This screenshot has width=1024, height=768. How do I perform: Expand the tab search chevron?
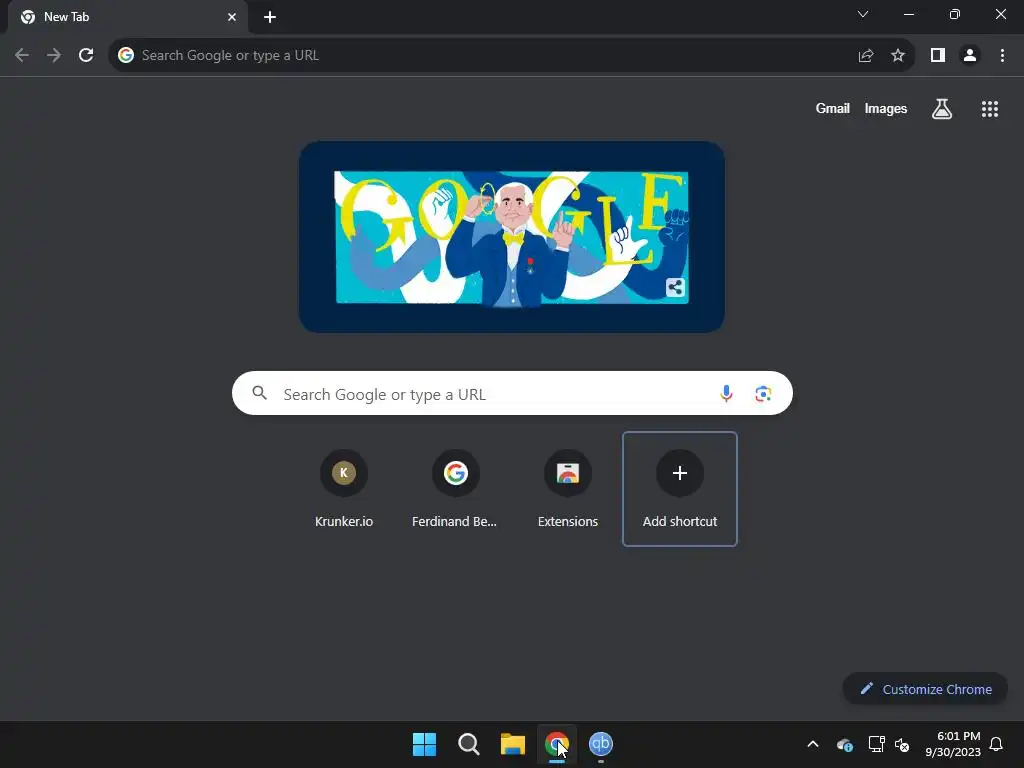click(x=863, y=14)
